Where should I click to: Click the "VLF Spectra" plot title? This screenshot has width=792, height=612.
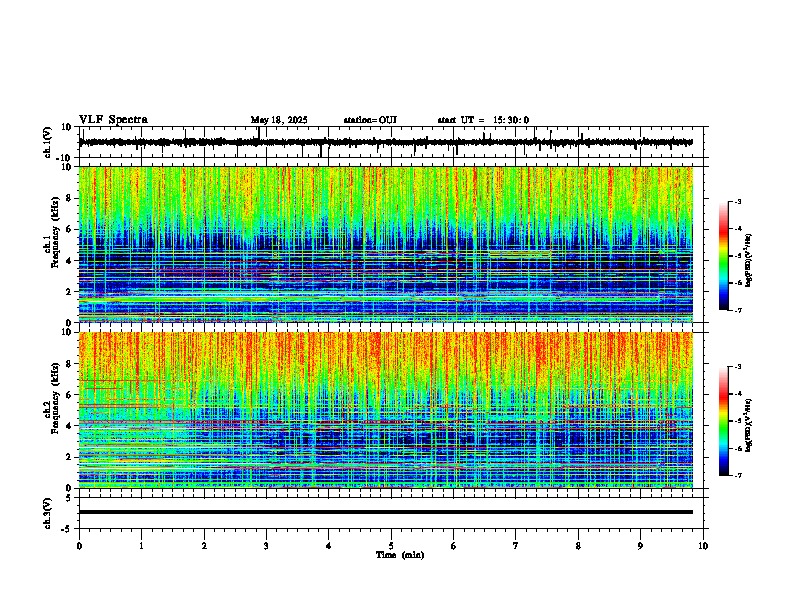(113, 120)
